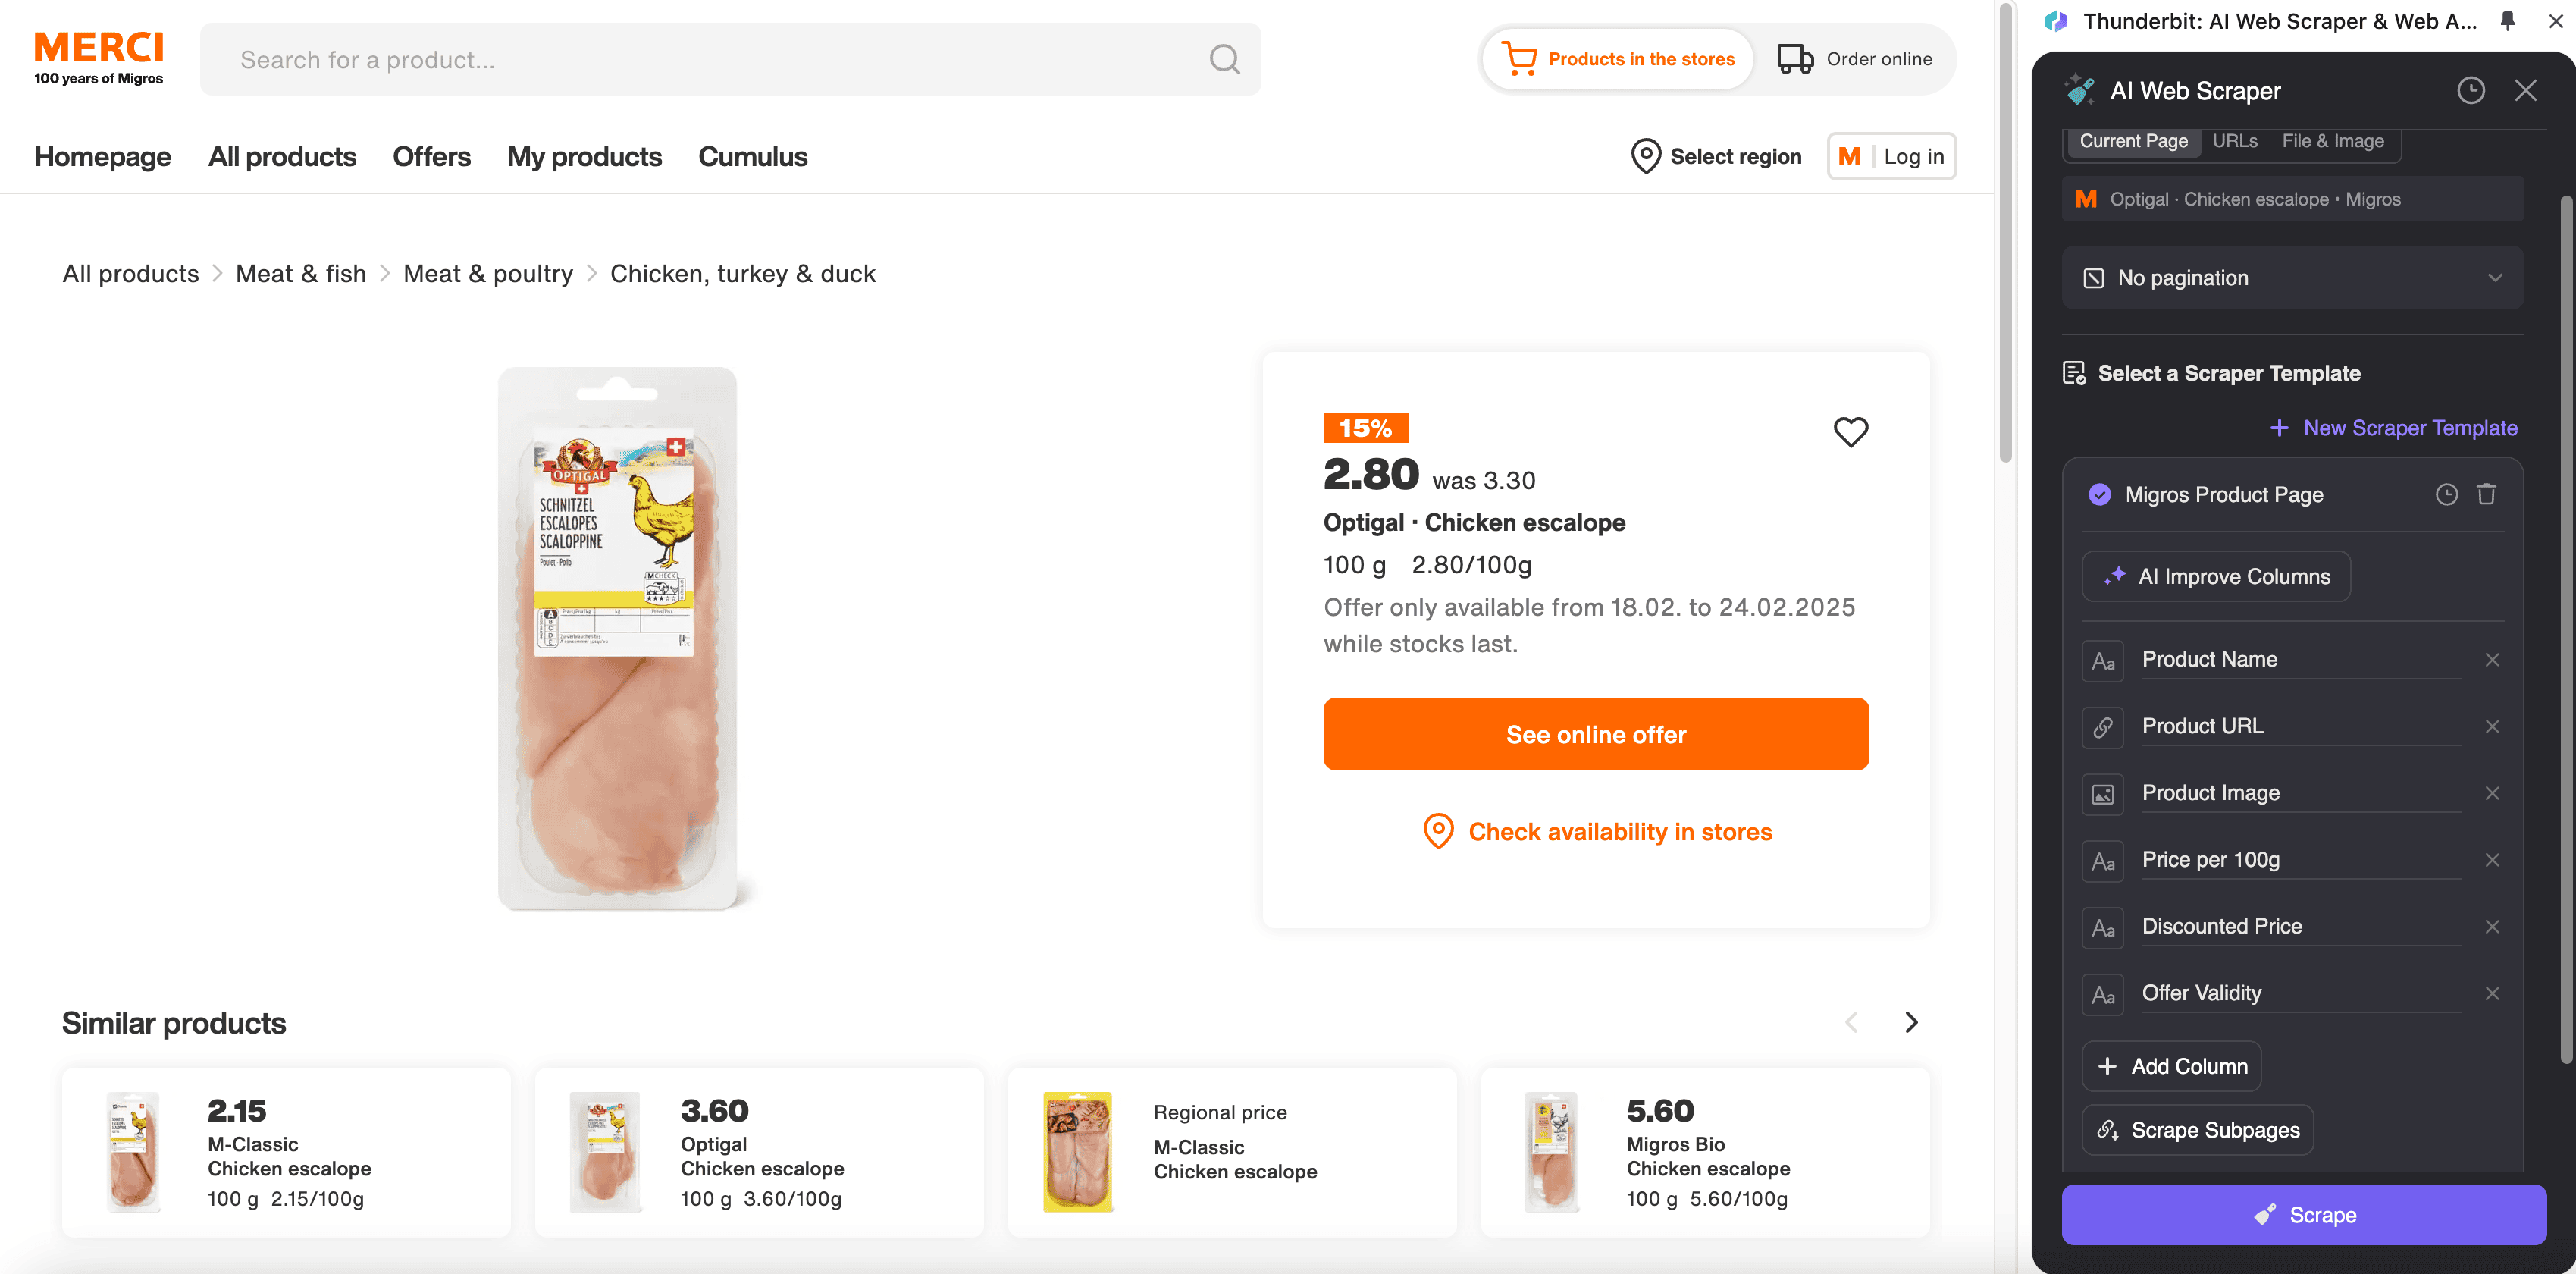Remove the Product URL column

(2492, 727)
